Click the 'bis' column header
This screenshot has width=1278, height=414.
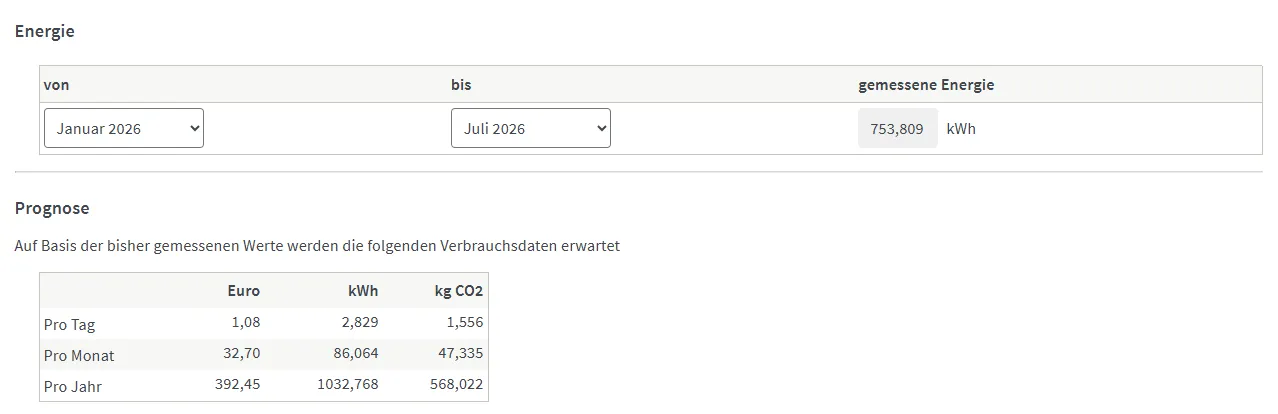[x=461, y=85]
